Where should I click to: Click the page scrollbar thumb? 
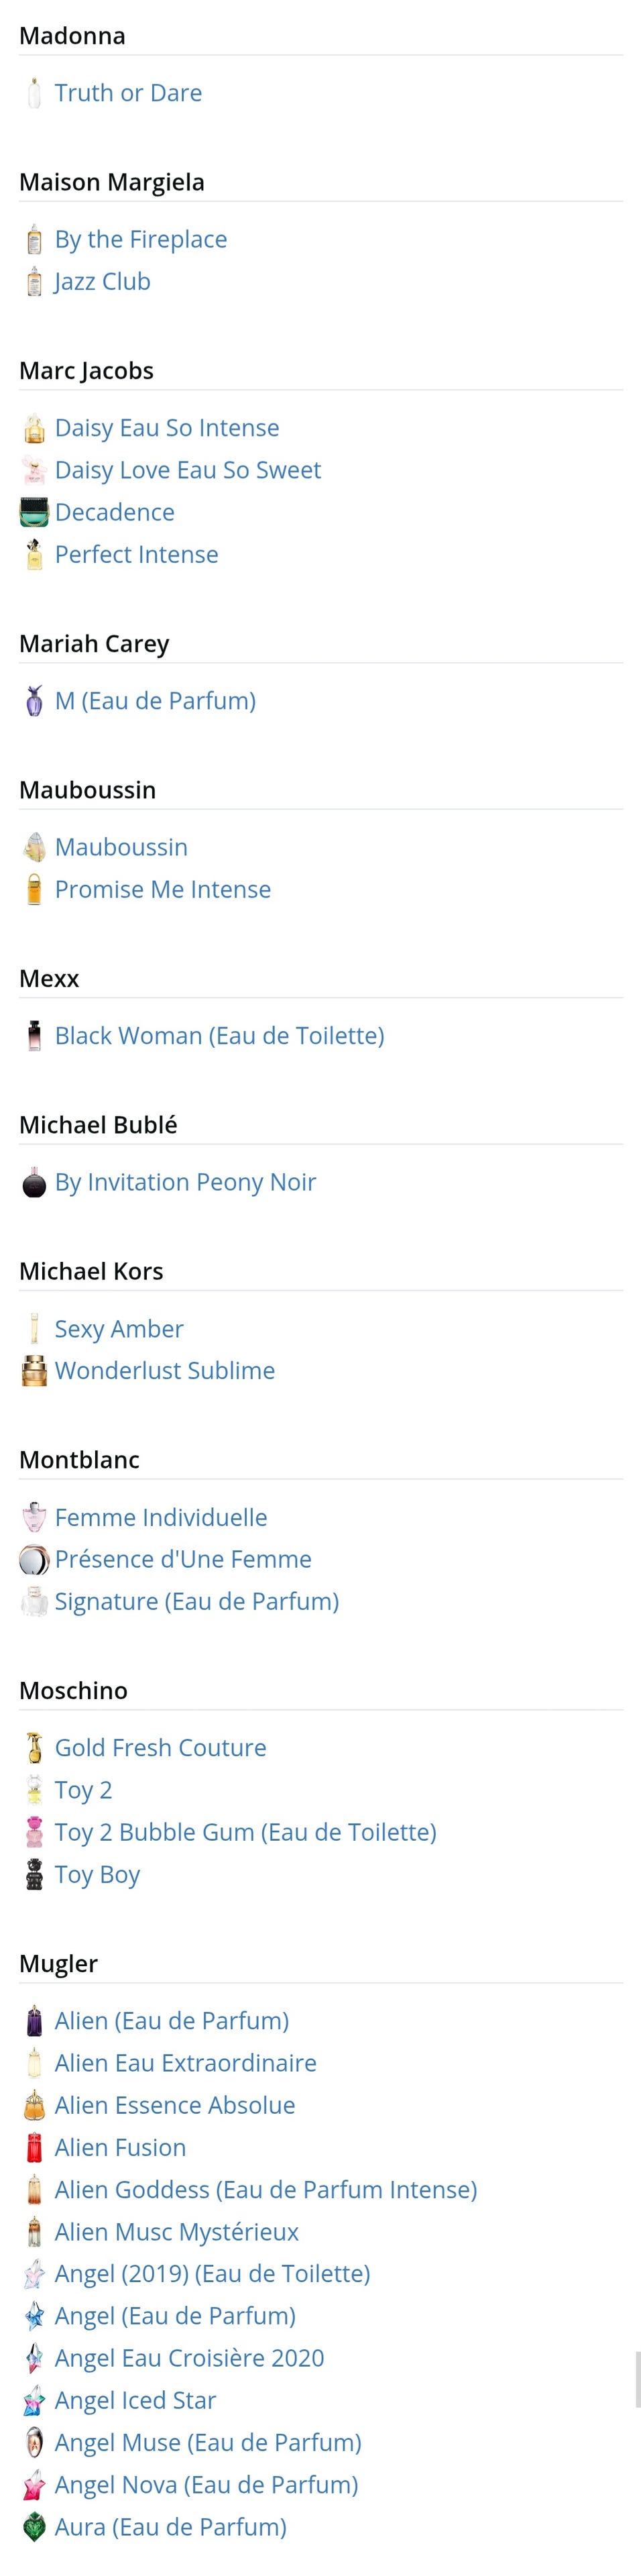[x=637, y=2380]
